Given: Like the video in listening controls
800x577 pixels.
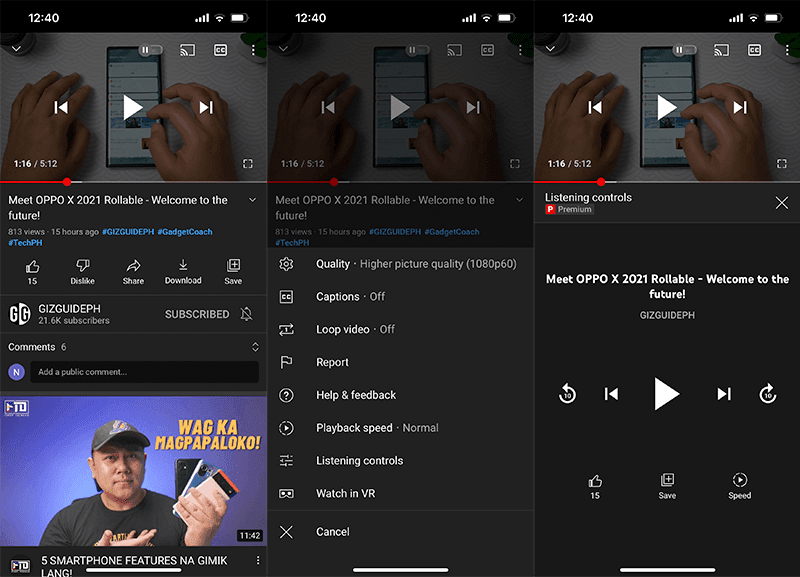Looking at the screenshot, I should [595, 487].
